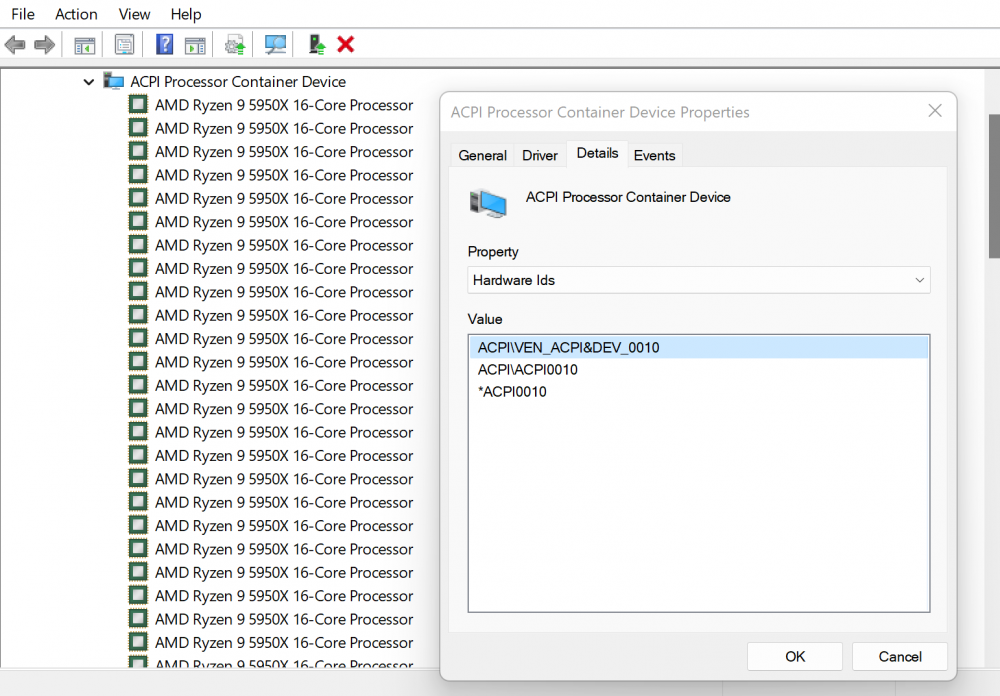Viewport: 1000px width, 696px height.
Task: Switch to the General tab
Action: [482, 156]
